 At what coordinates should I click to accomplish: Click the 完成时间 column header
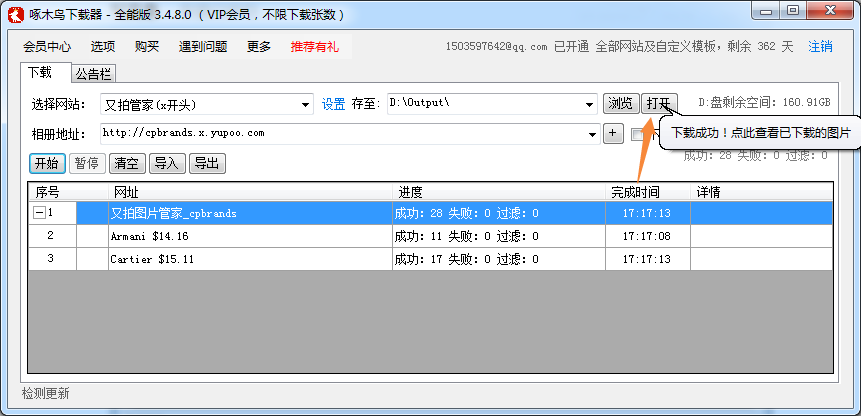click(x=648, y=192)
